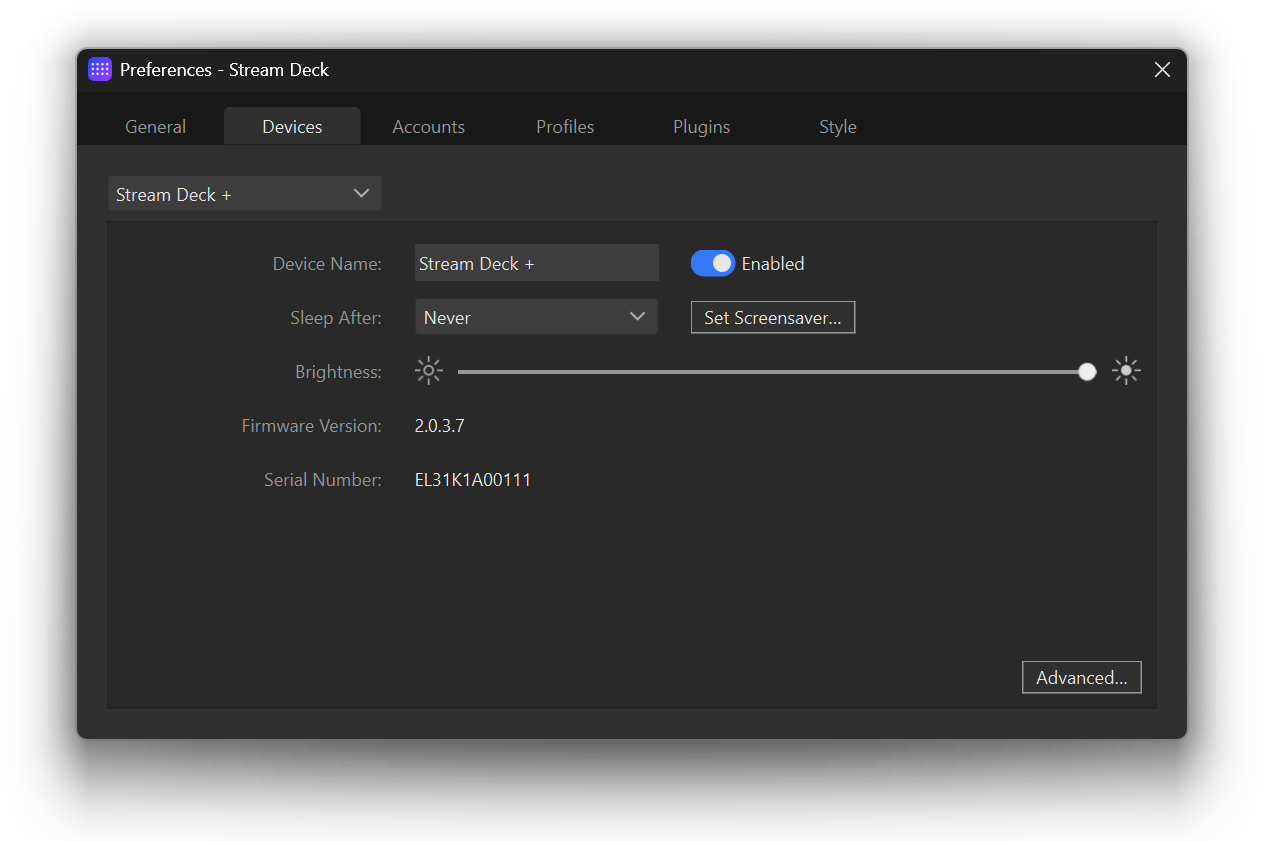Open the Stream Deck + device selector dropdown

(245, 194)
